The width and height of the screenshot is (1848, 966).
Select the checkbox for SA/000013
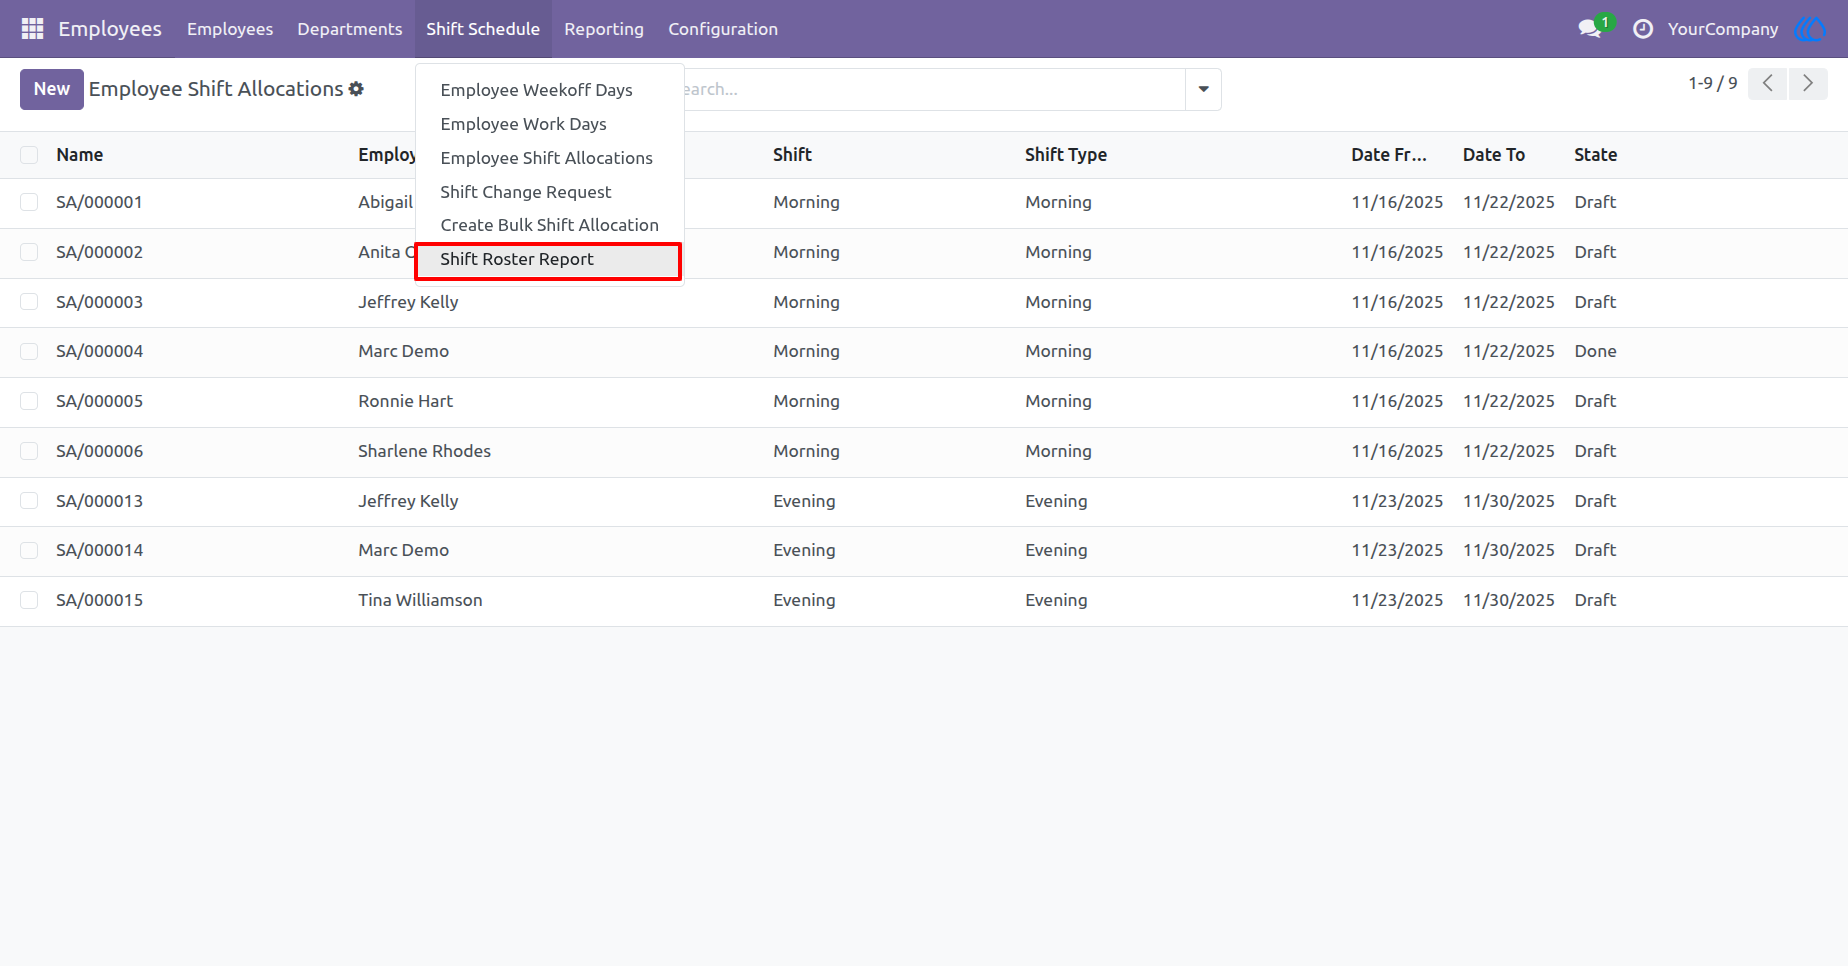pos(29,501)
